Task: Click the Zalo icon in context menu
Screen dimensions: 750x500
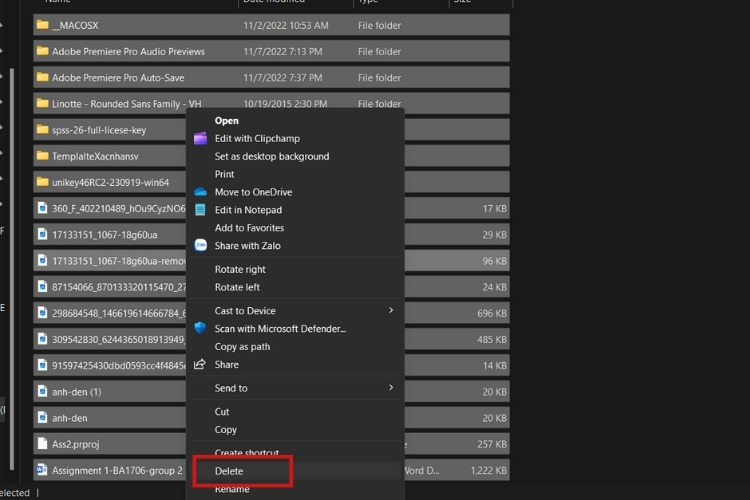Action: 201,246
